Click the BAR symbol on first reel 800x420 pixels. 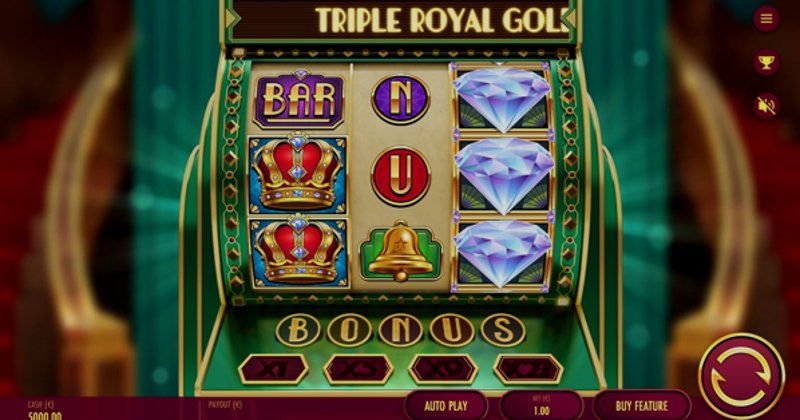[299, 100]
